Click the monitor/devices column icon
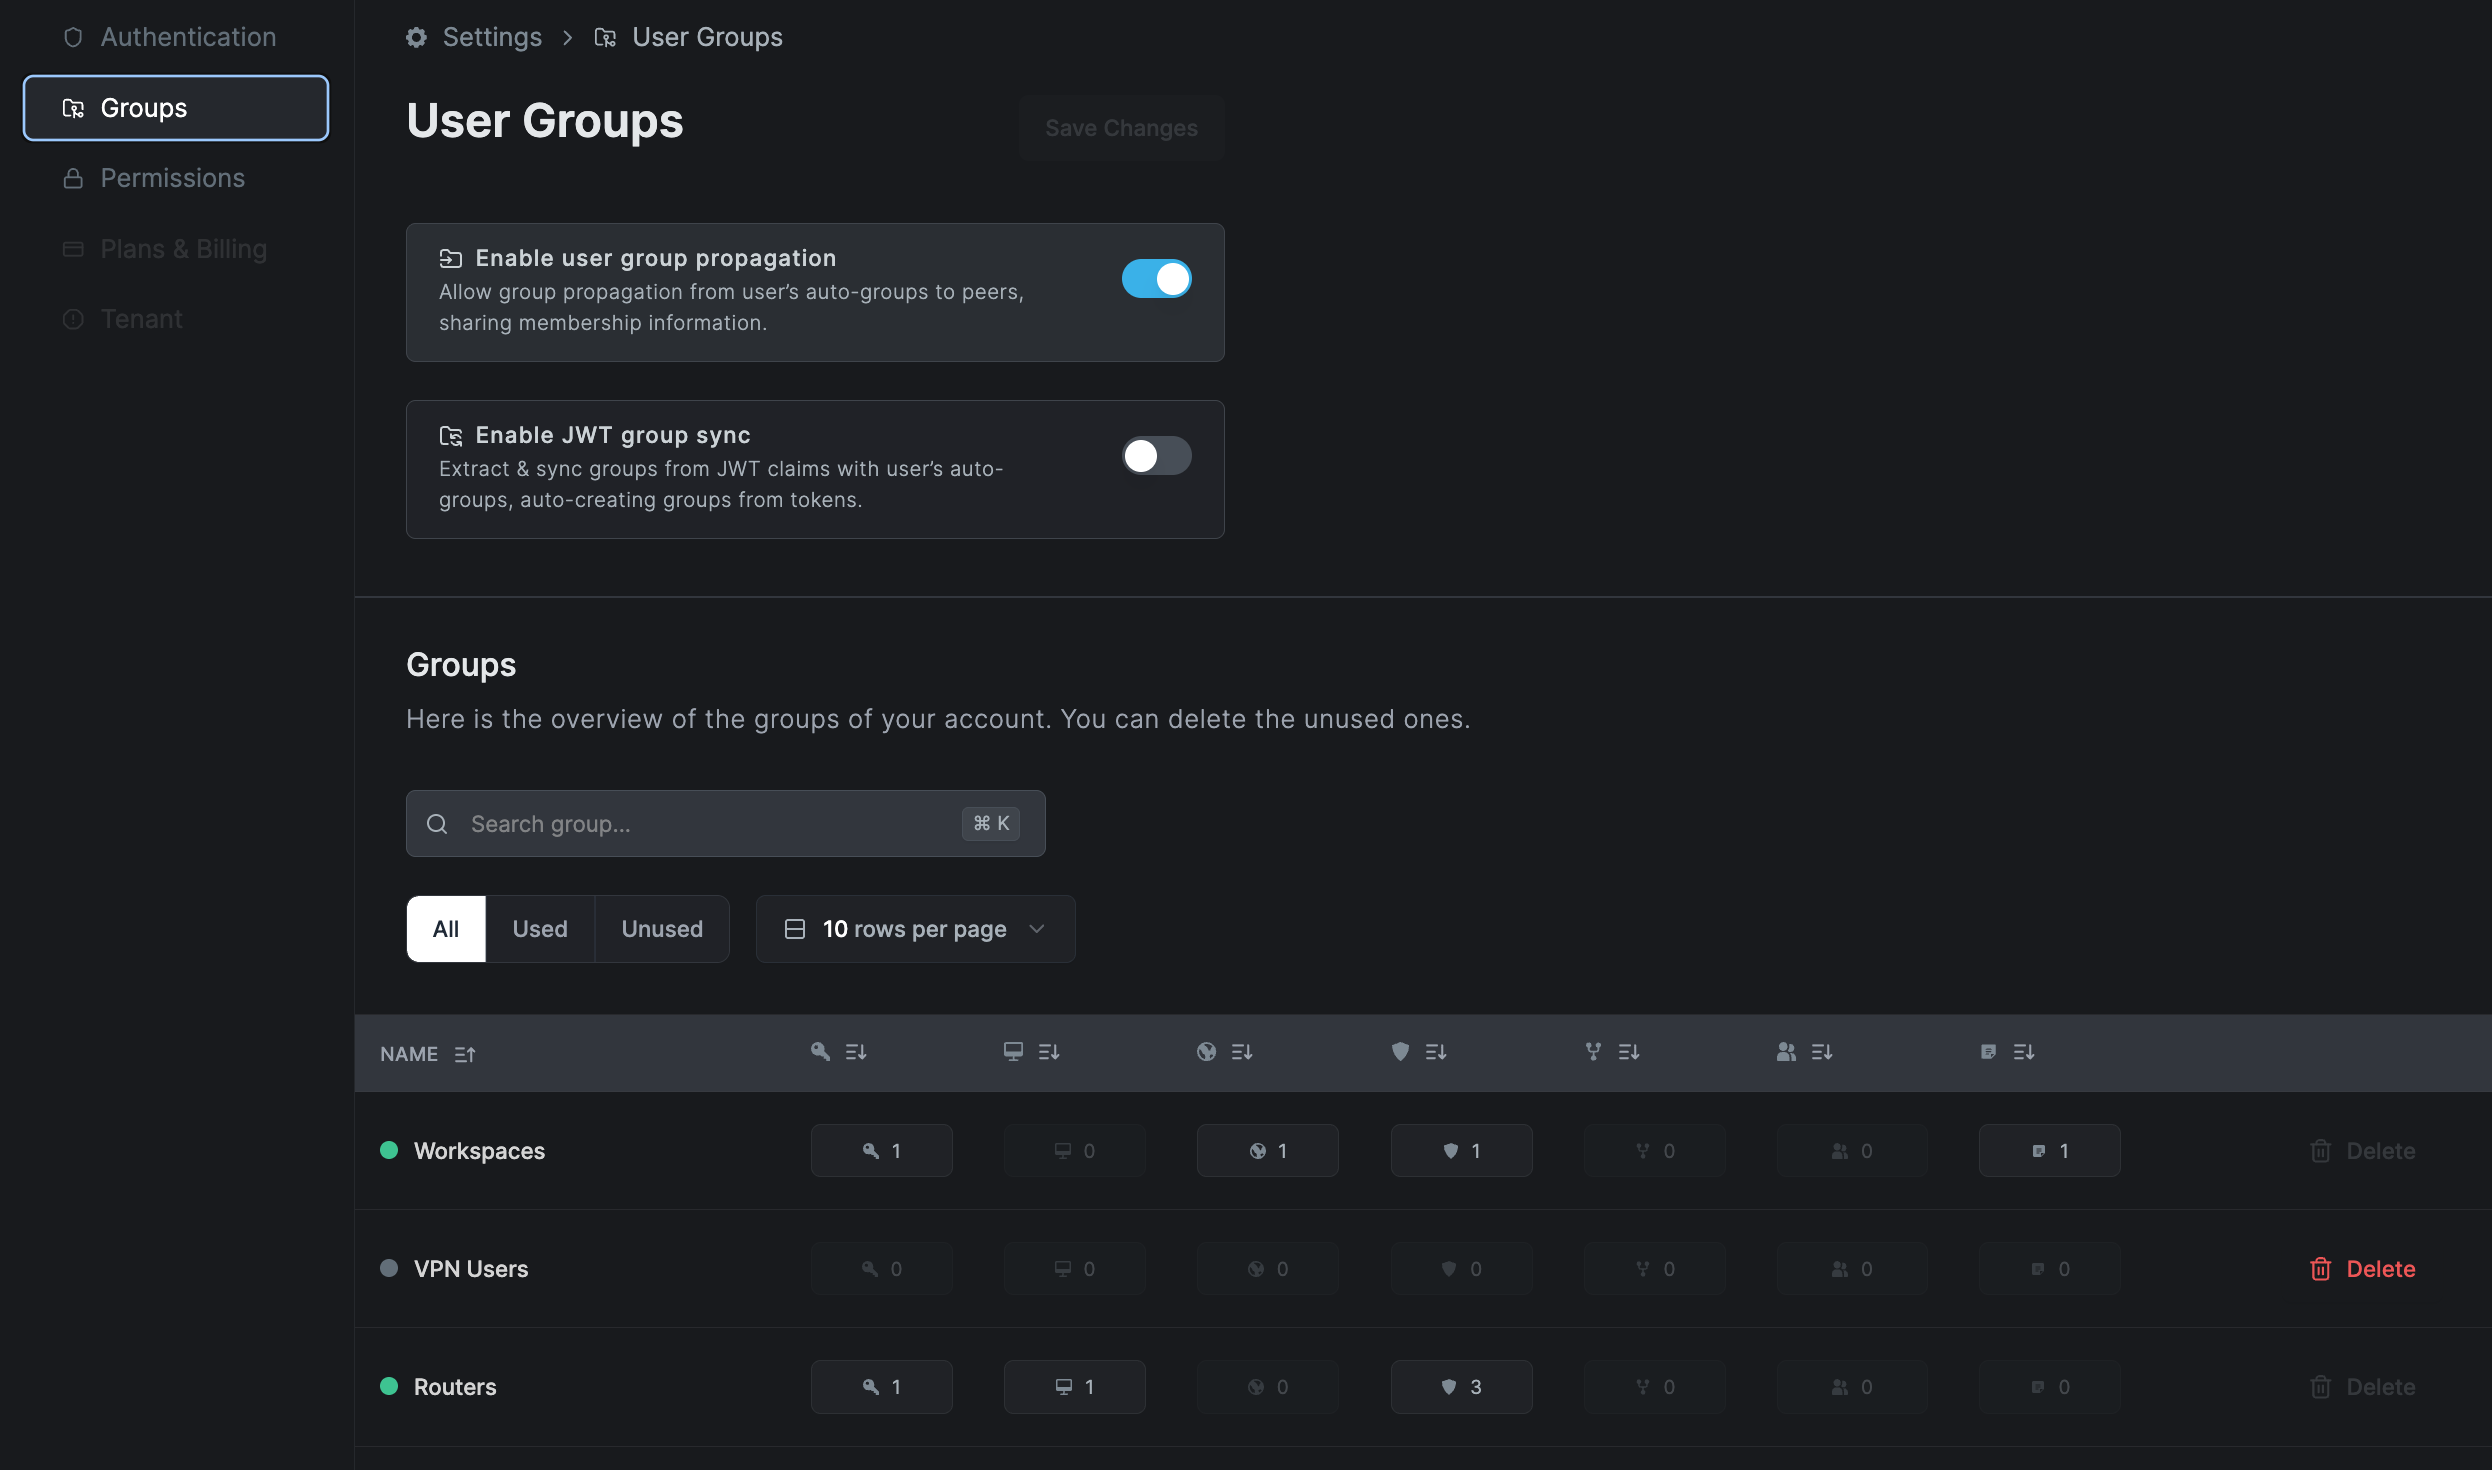This screenshot has width=2492, height=1470. (x=1013, y=1051)
